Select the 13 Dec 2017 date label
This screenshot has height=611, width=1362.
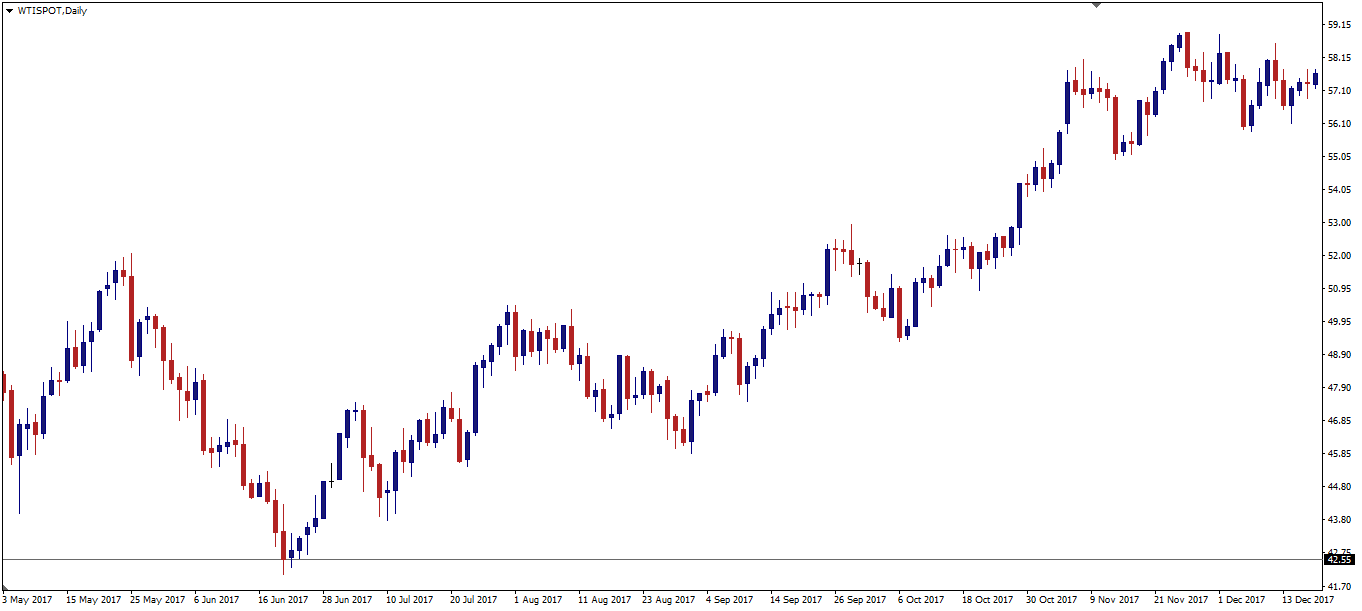[x=1309, y=600]
